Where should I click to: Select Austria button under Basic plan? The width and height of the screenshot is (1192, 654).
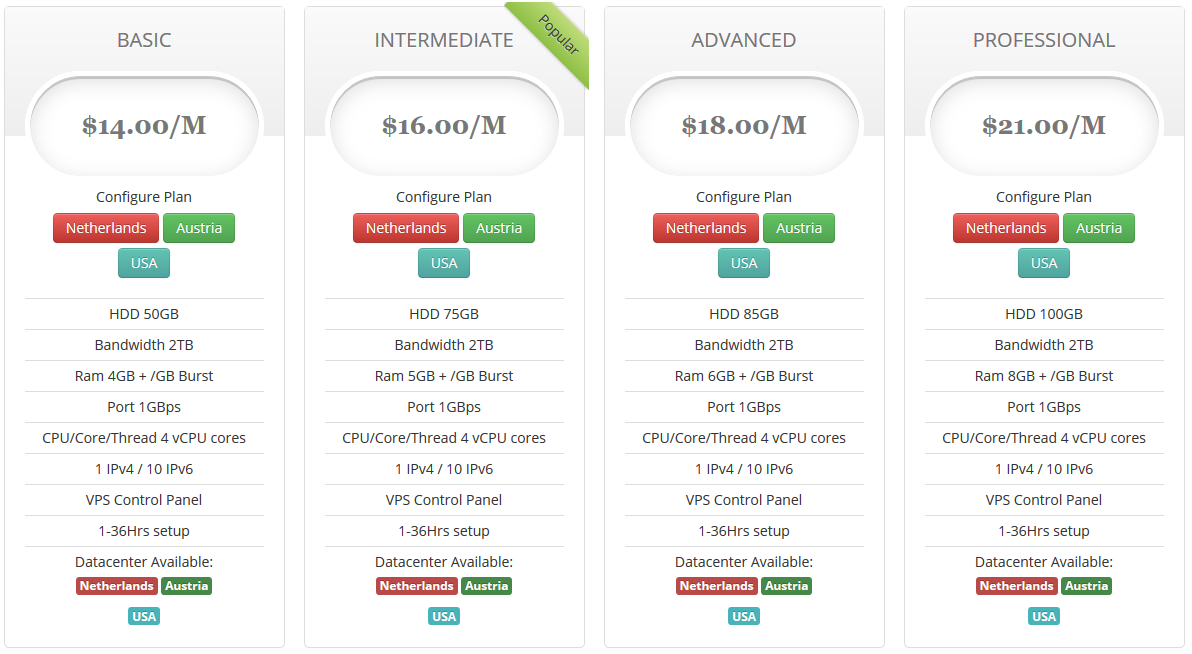(199, 228)
